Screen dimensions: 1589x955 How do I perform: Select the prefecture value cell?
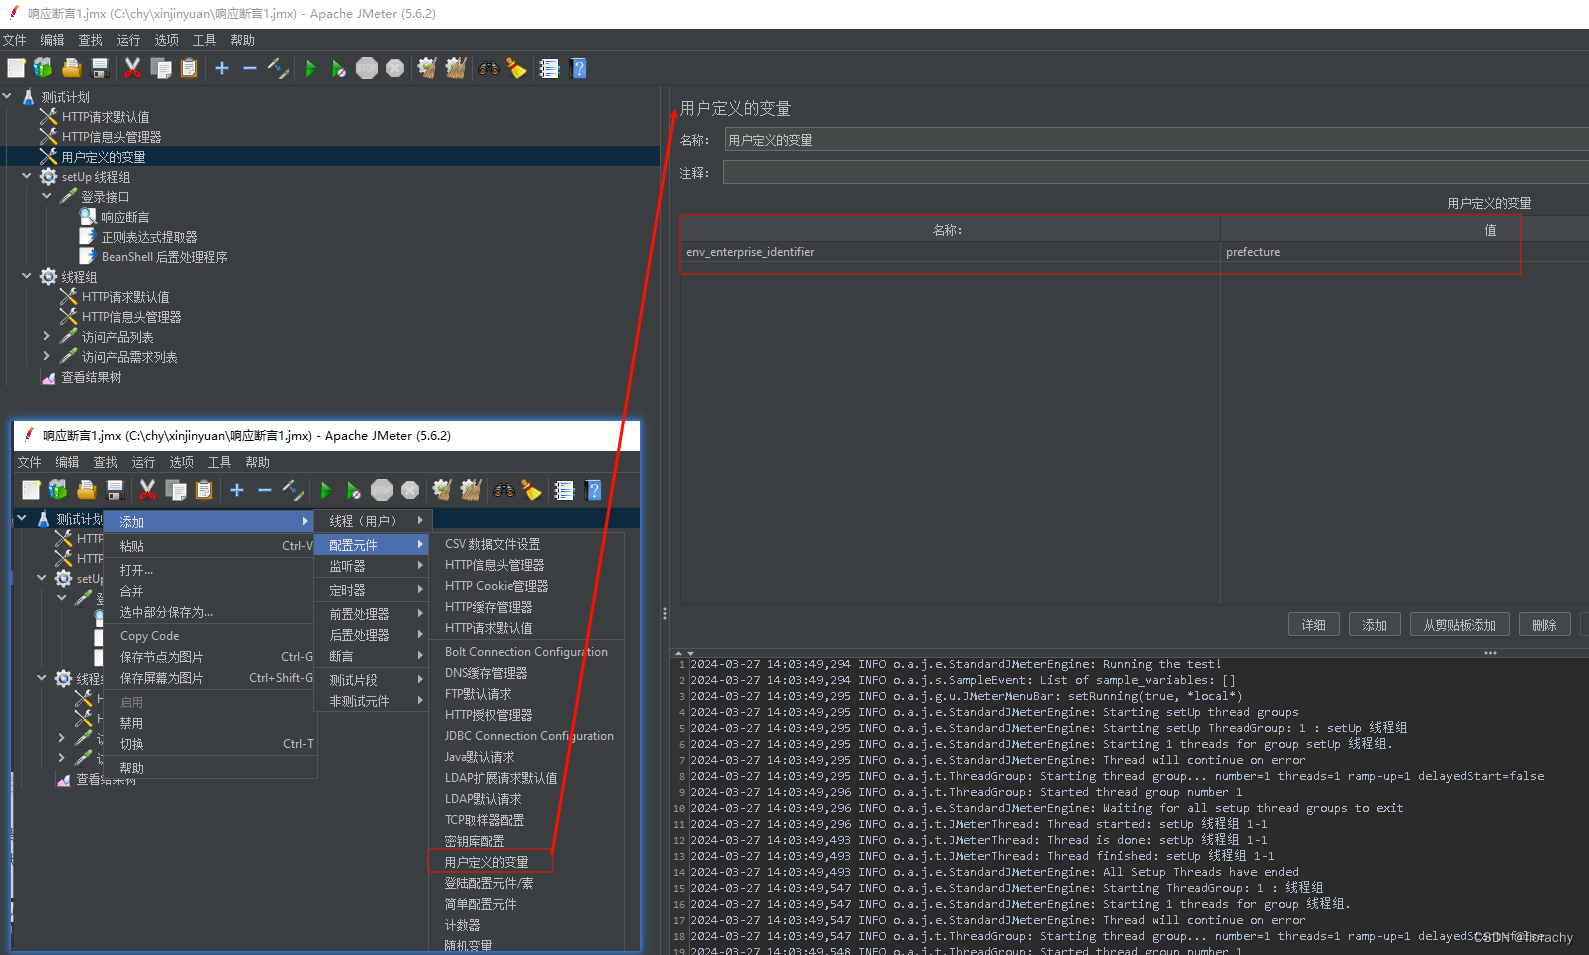coord(1404,252)
